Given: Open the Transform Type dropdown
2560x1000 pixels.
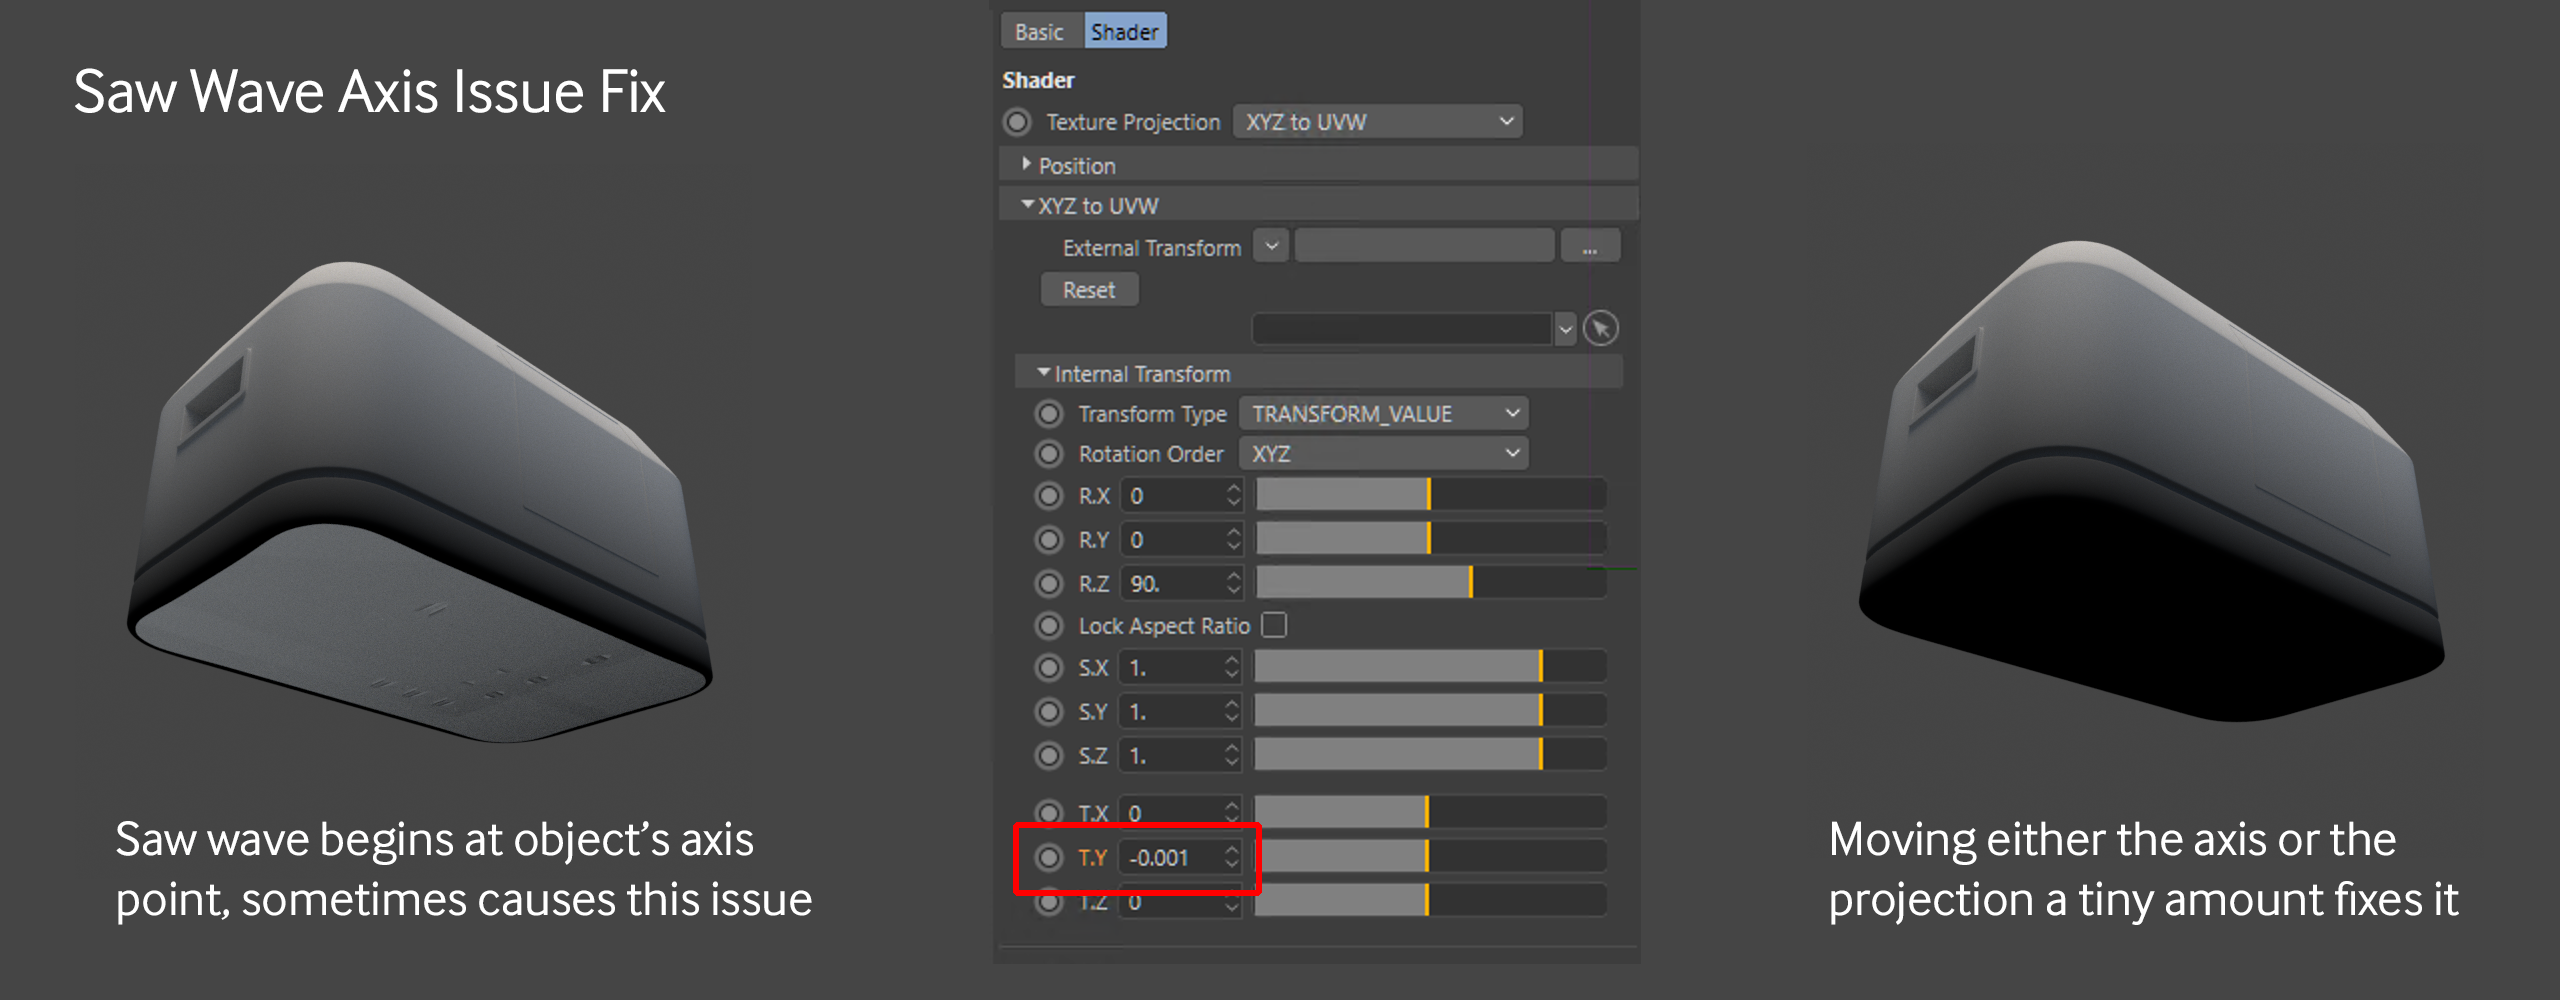Looking at the screenshot, I should coord(1383,414).
